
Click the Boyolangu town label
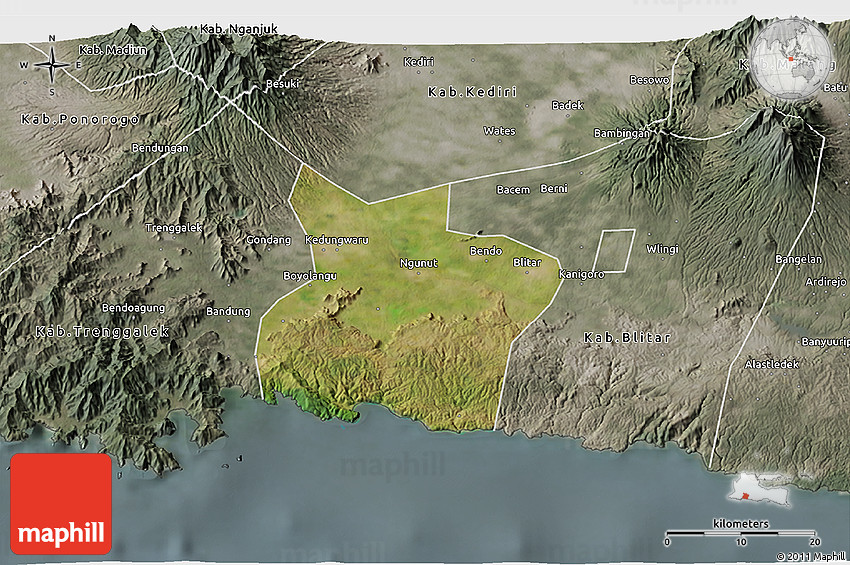[309, 275]
